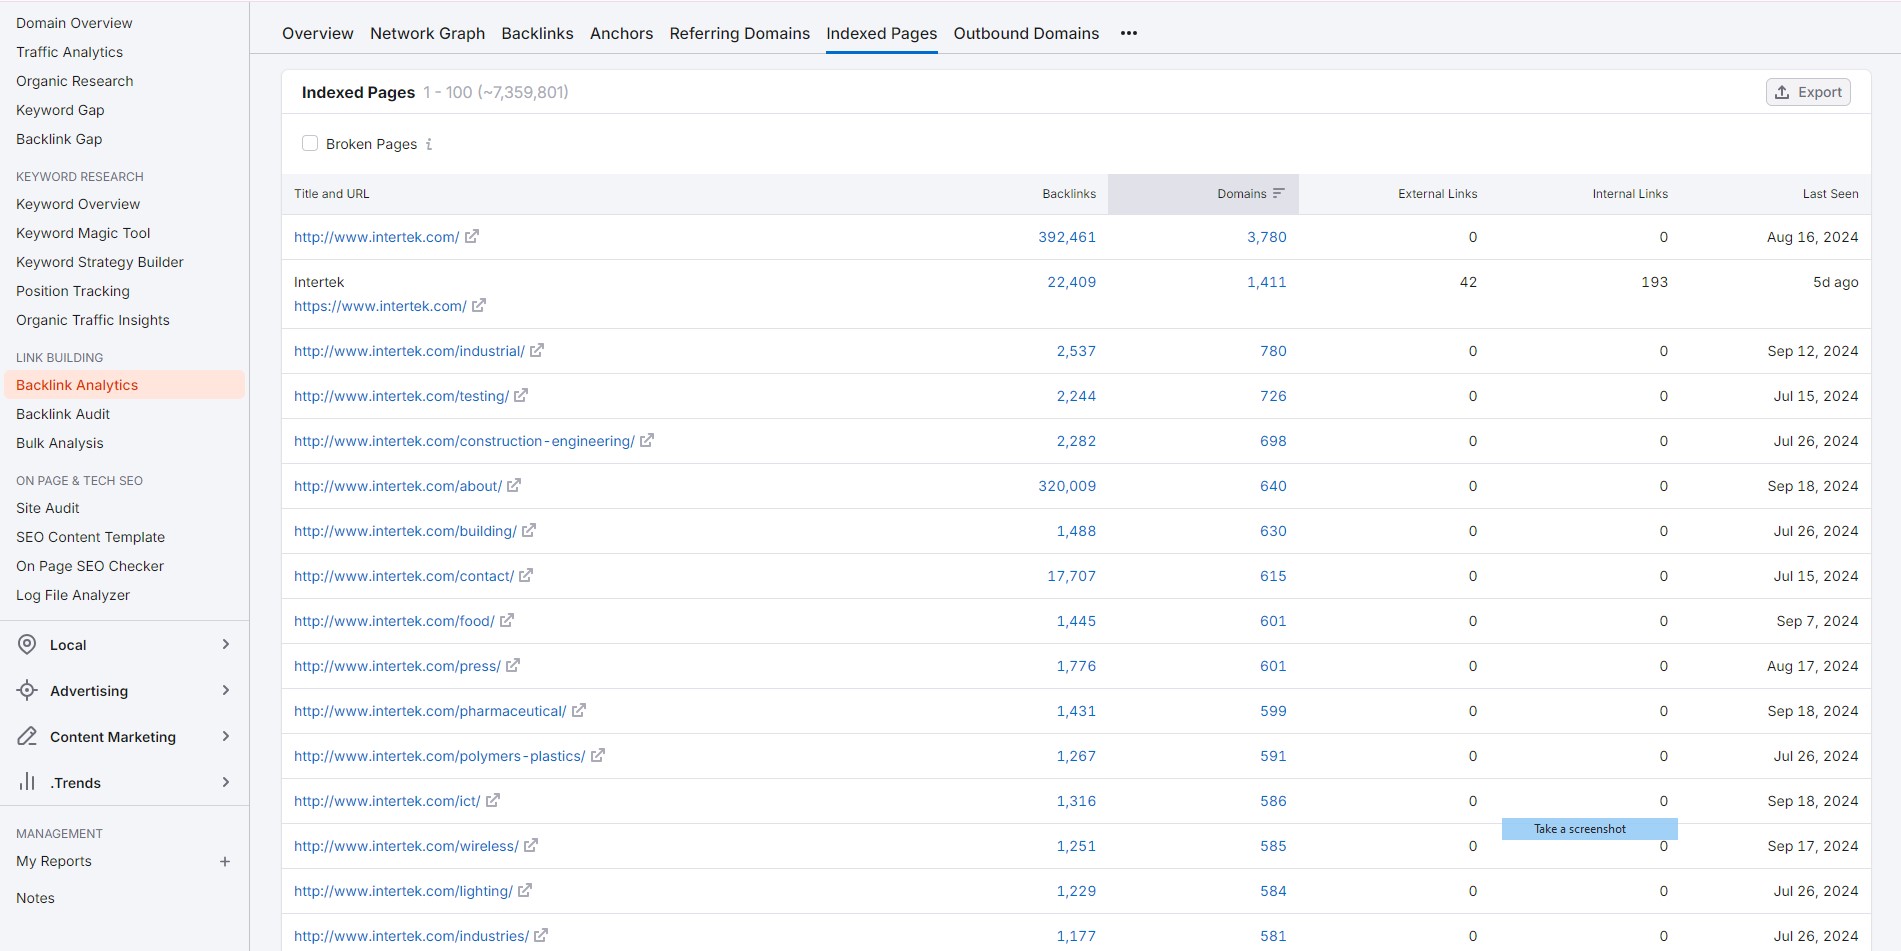The width and height of the screenshot is (1901, 951).
Task: Open Keyword Gap in sidebar
Action: click(60, 110)
